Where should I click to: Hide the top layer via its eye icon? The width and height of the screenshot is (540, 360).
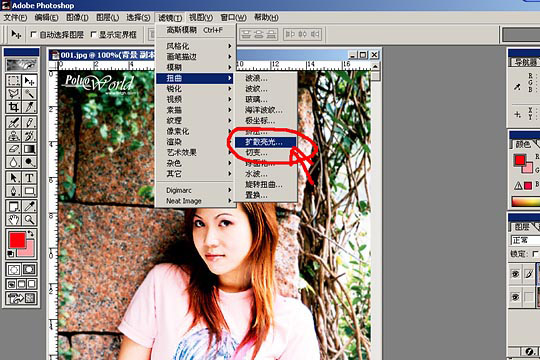click(516, 274)
